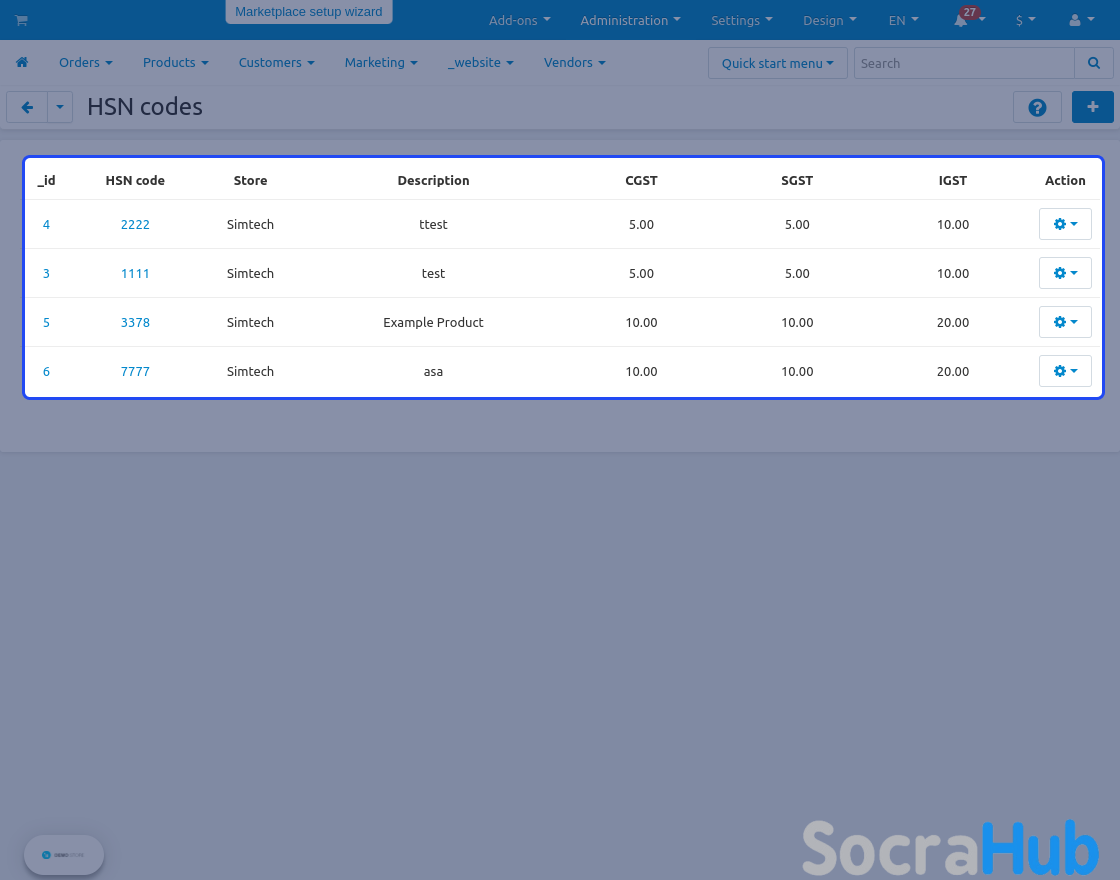
Task: Expand dropdown arrow next to back button
Action: [x=60, y=107]
